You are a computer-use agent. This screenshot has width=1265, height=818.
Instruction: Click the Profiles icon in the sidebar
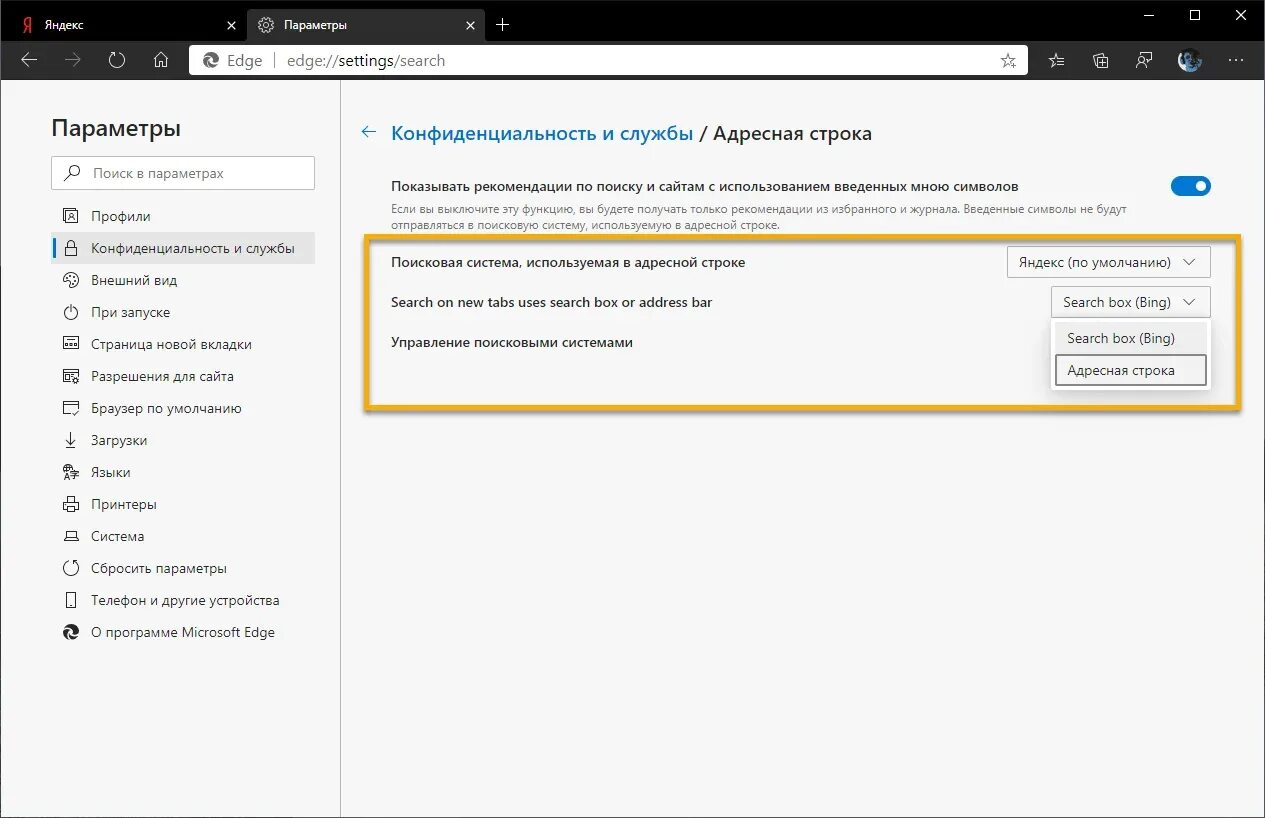(x=71, y=216)
